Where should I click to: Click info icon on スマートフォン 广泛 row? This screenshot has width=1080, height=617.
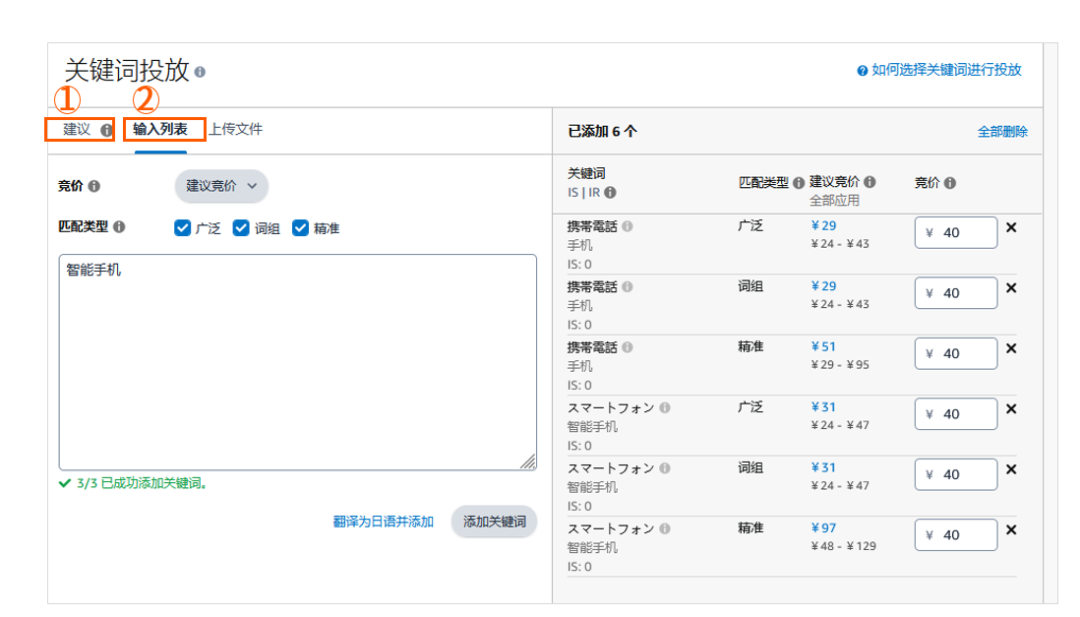point(665,408)
